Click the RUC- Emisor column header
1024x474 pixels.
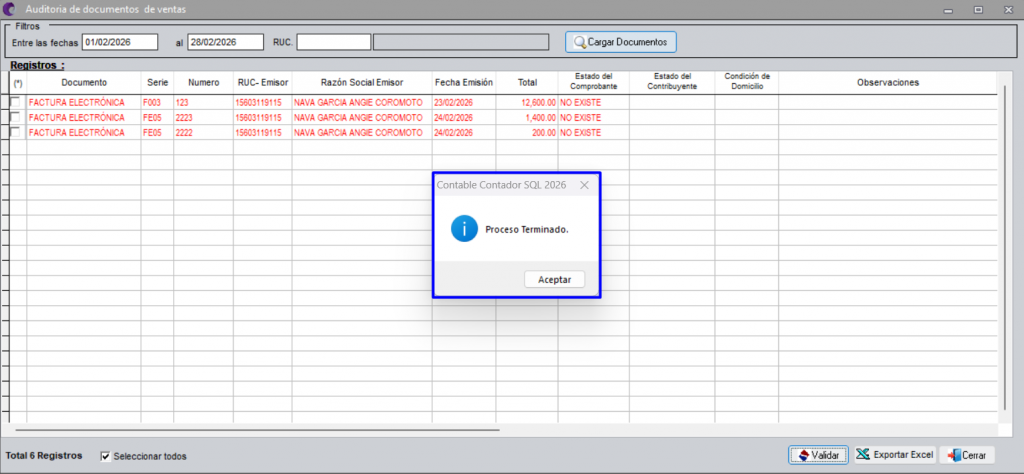[263, 82]
